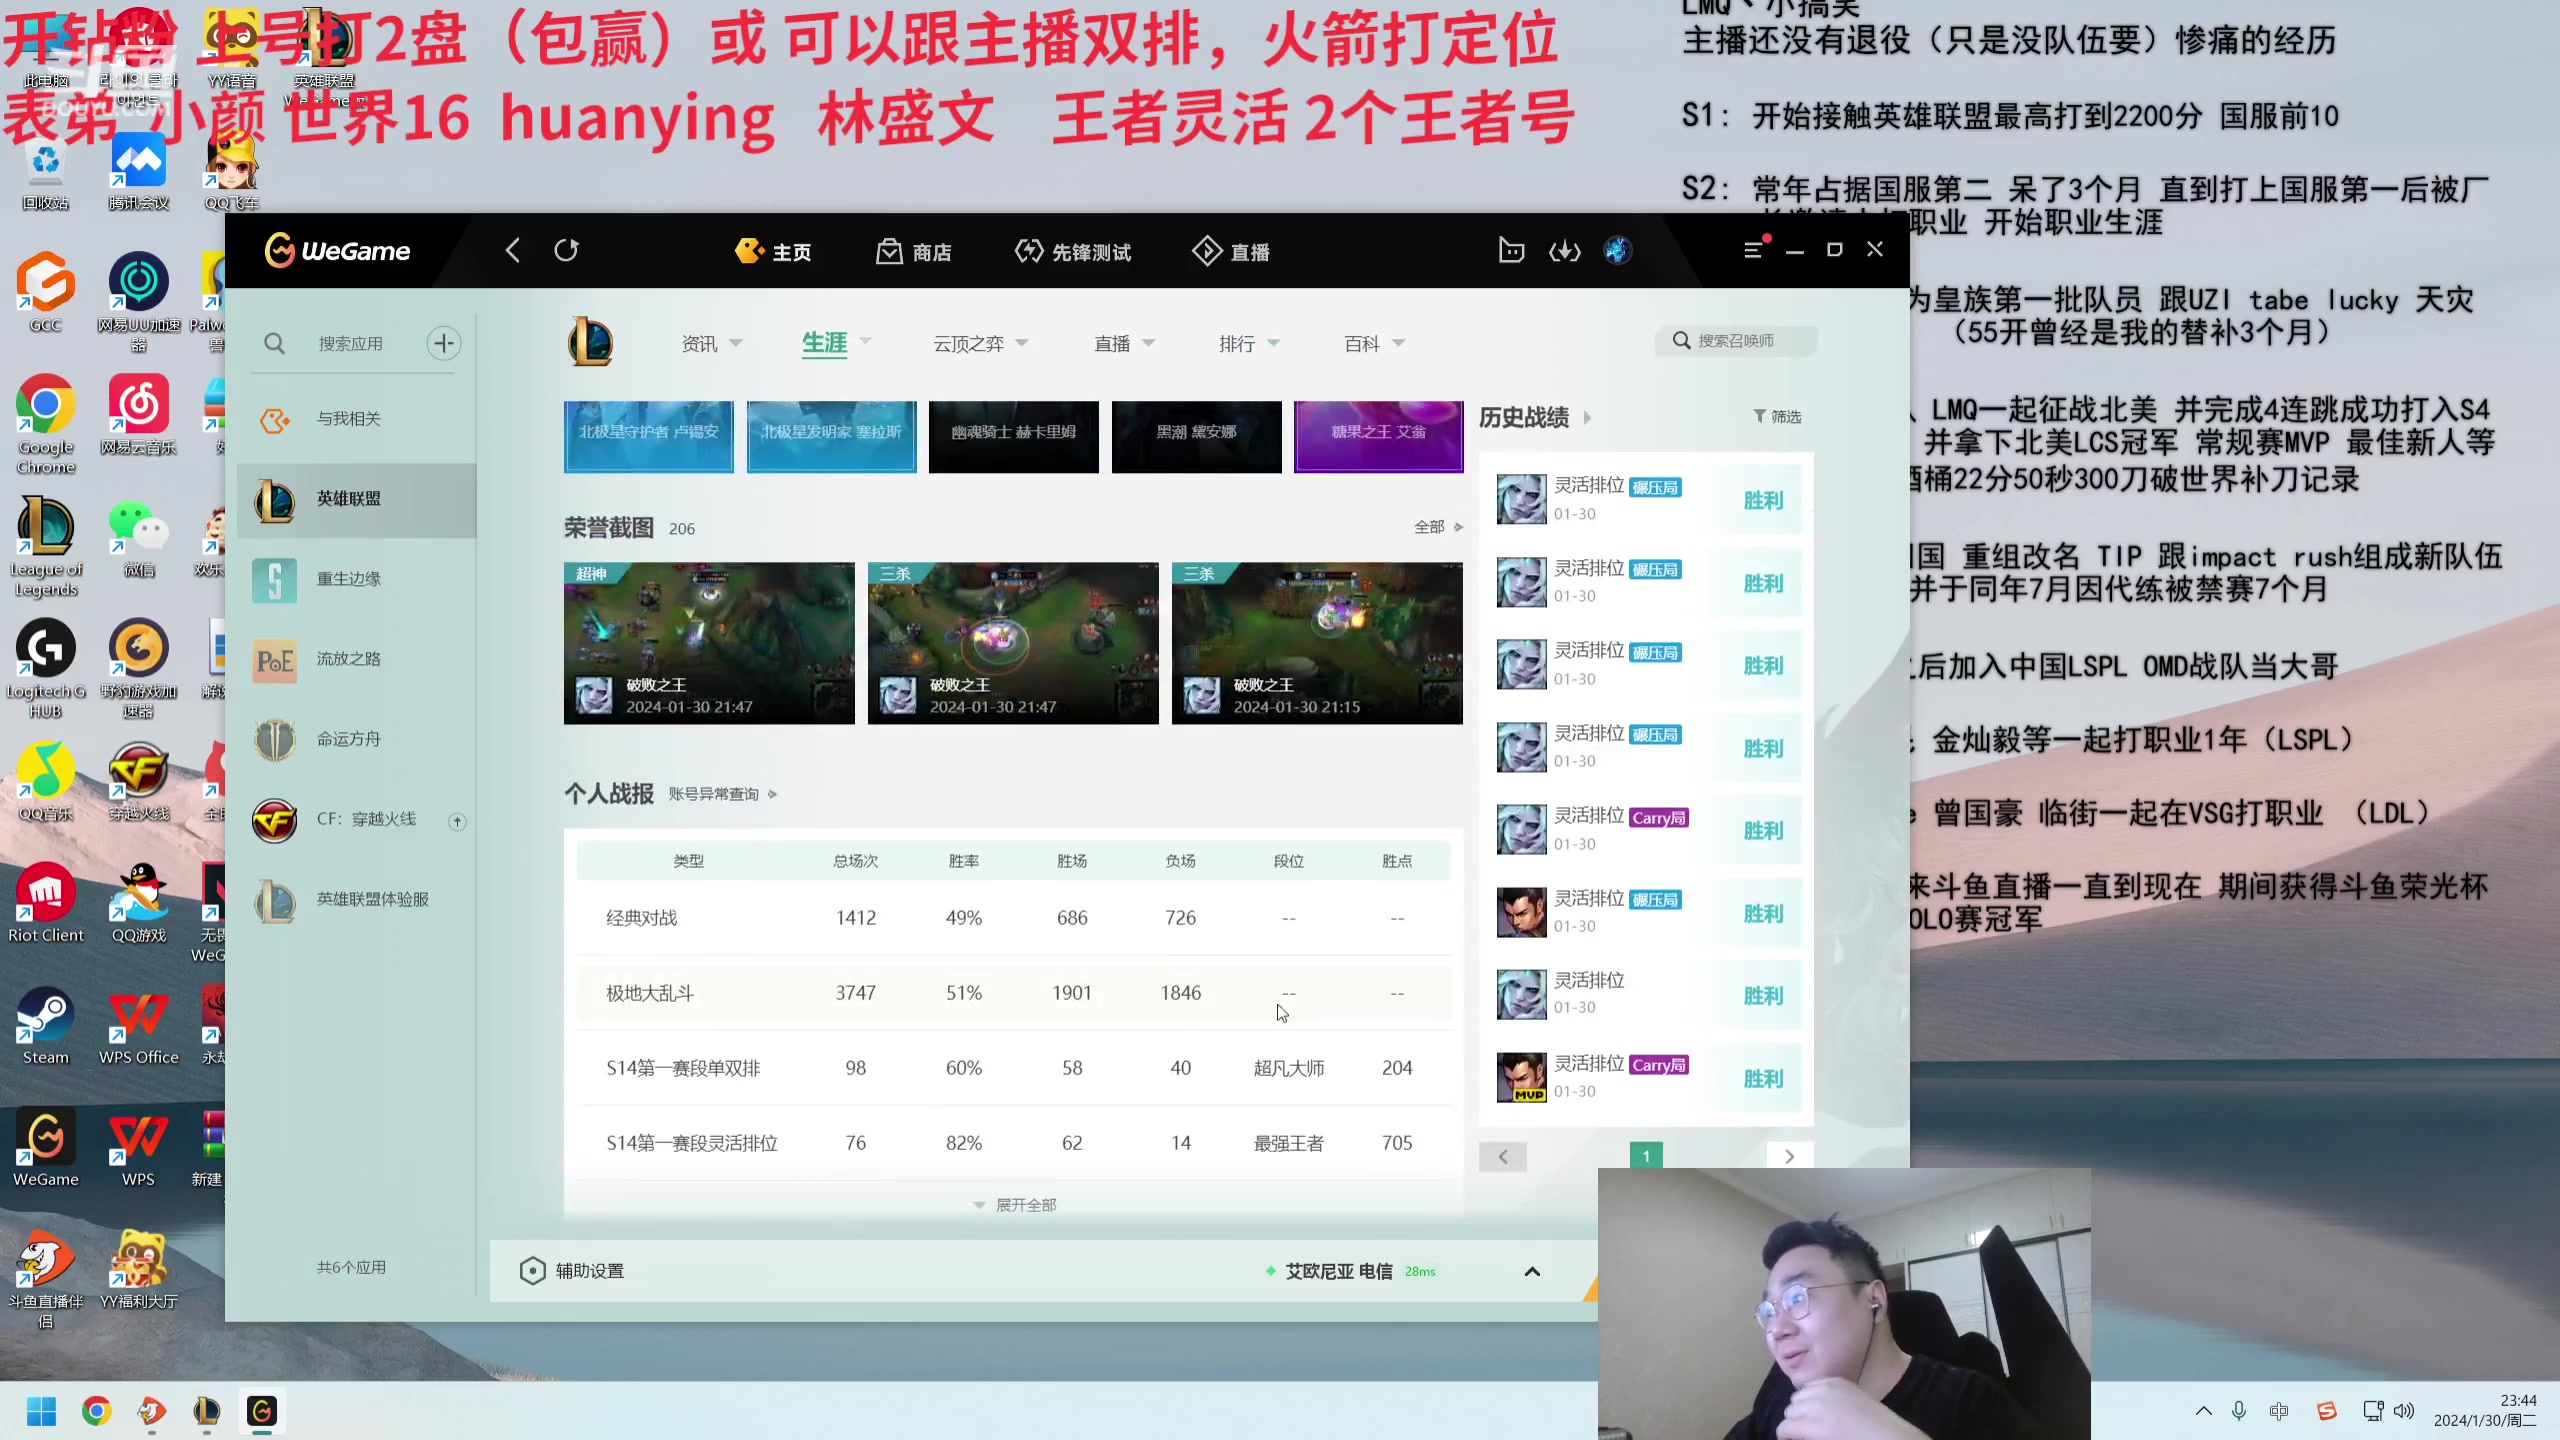2560x1440 pixels.
Task: Click the WeGame user avatar
Action: [x=1618, y=250]
